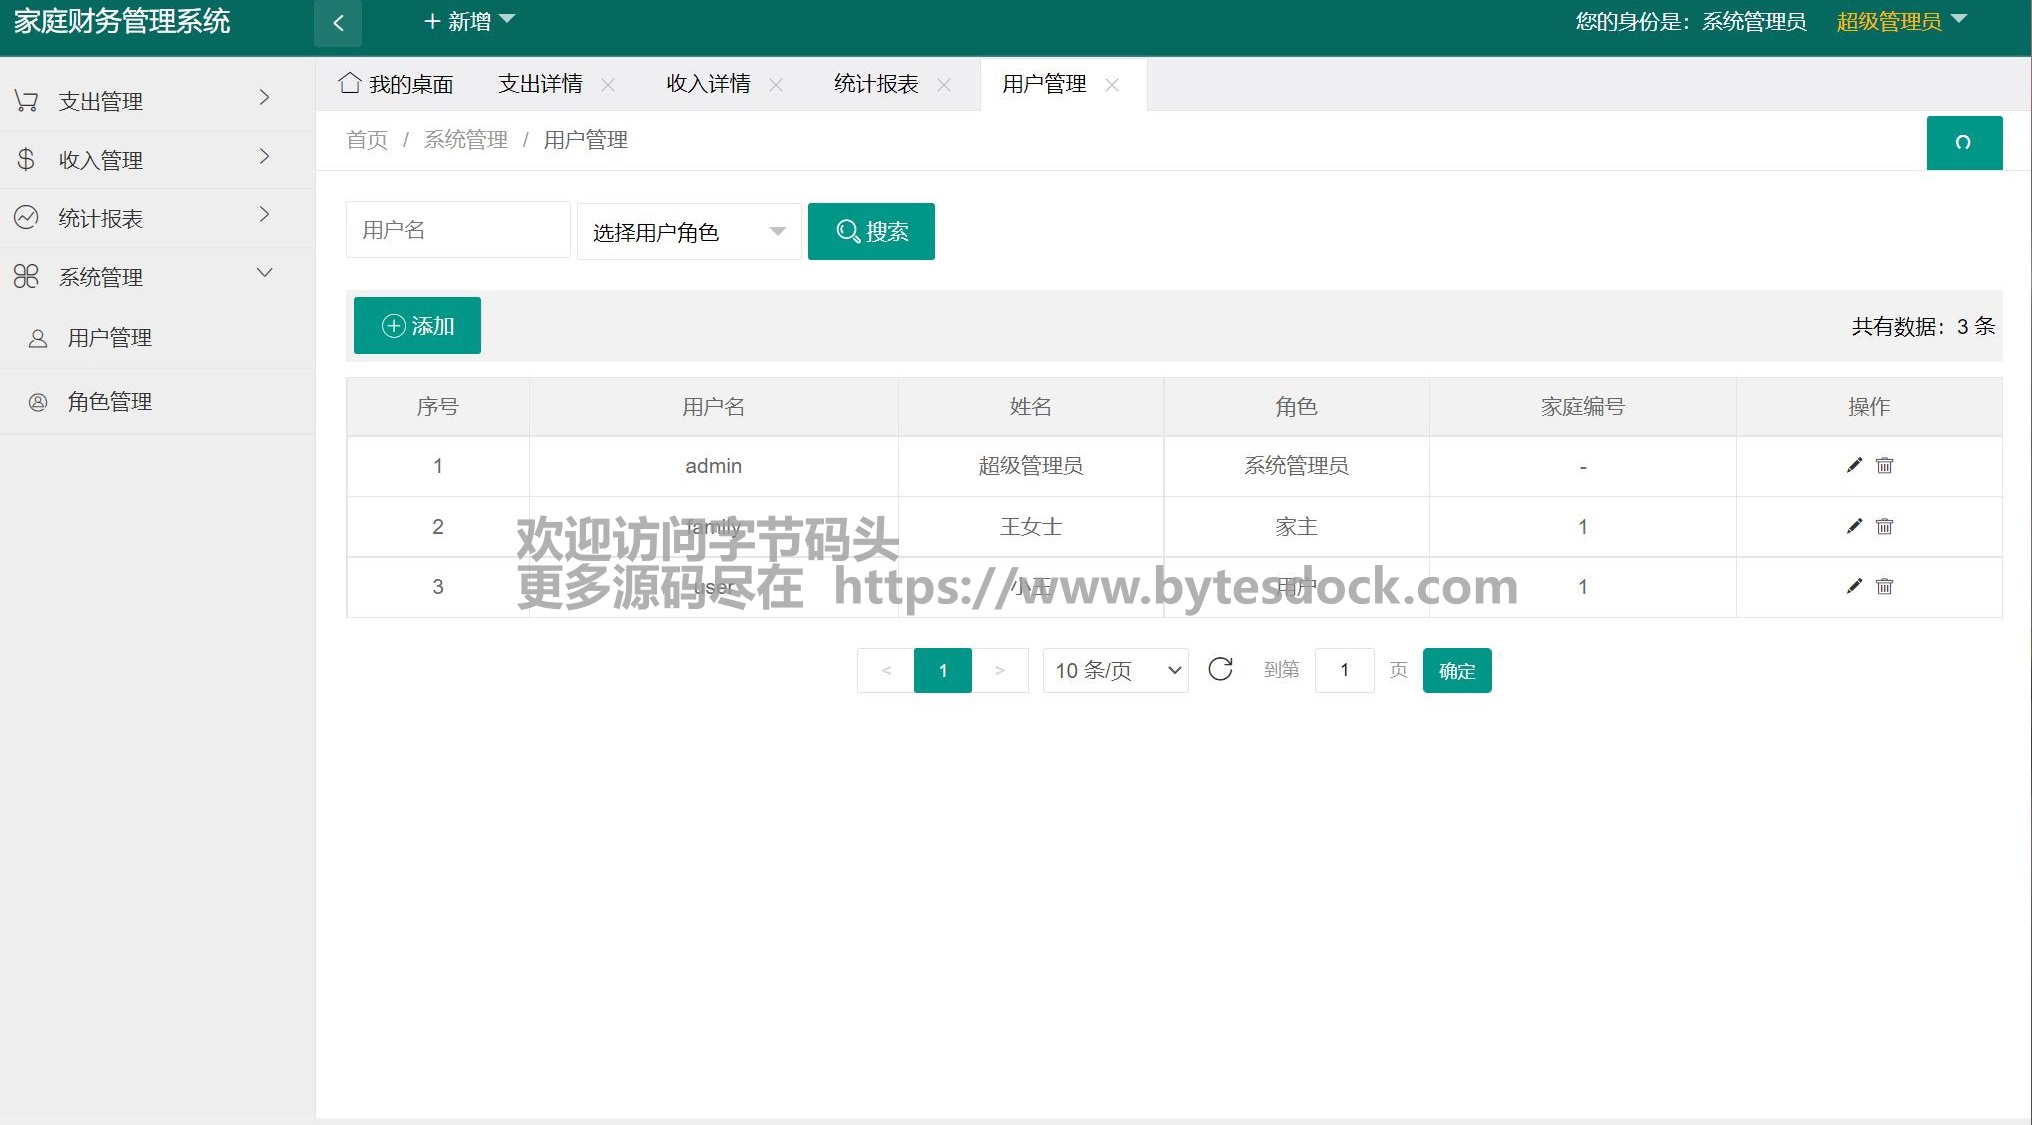Close the 支出详情 tab
The width and height of the screenshot is (2032, 1125).
point(608,85)
